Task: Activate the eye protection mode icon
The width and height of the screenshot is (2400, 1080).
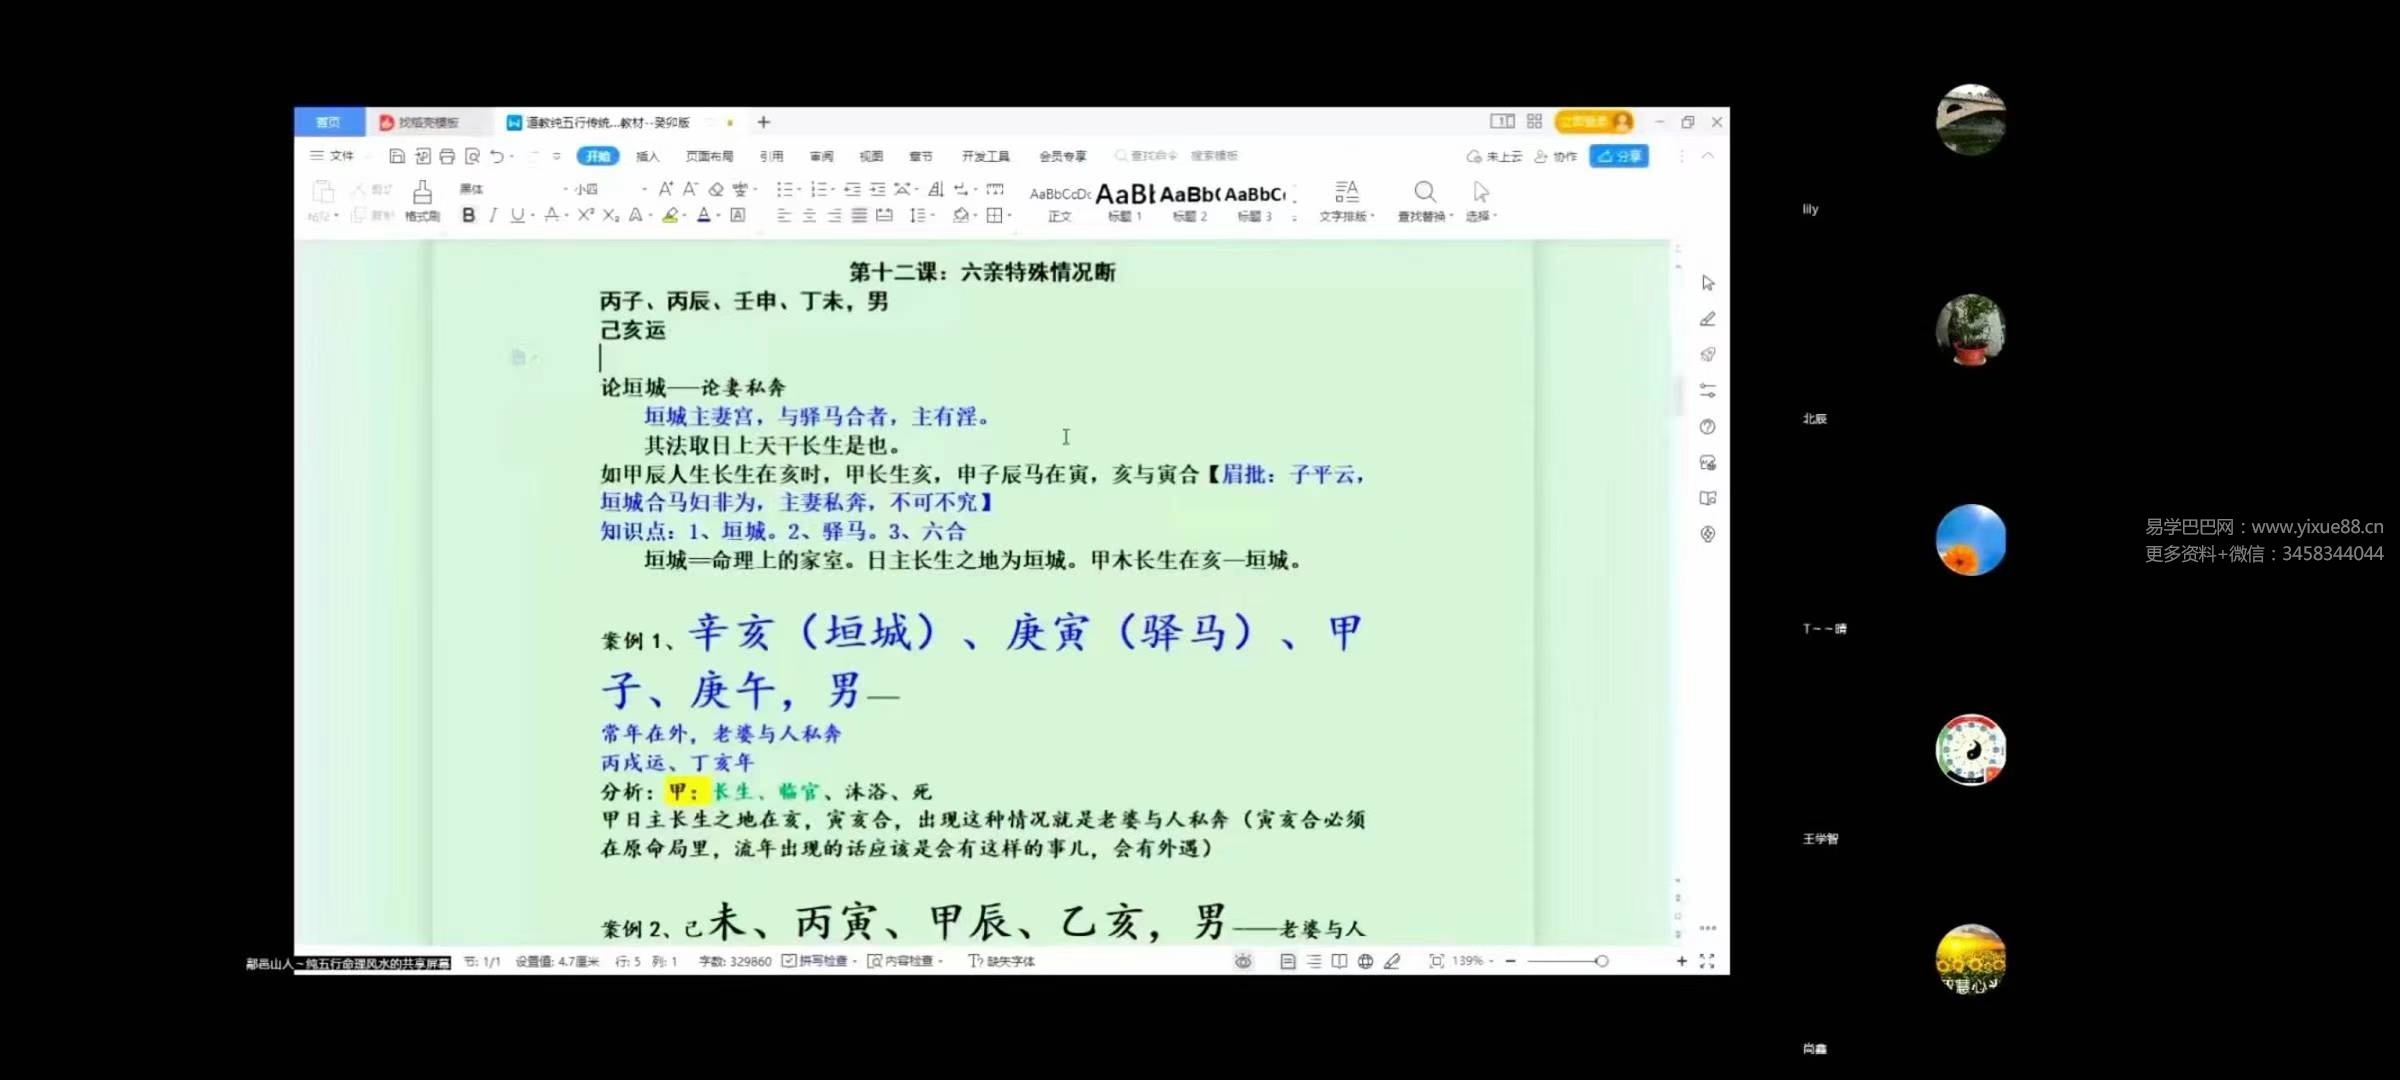Action: (1243, 961)
